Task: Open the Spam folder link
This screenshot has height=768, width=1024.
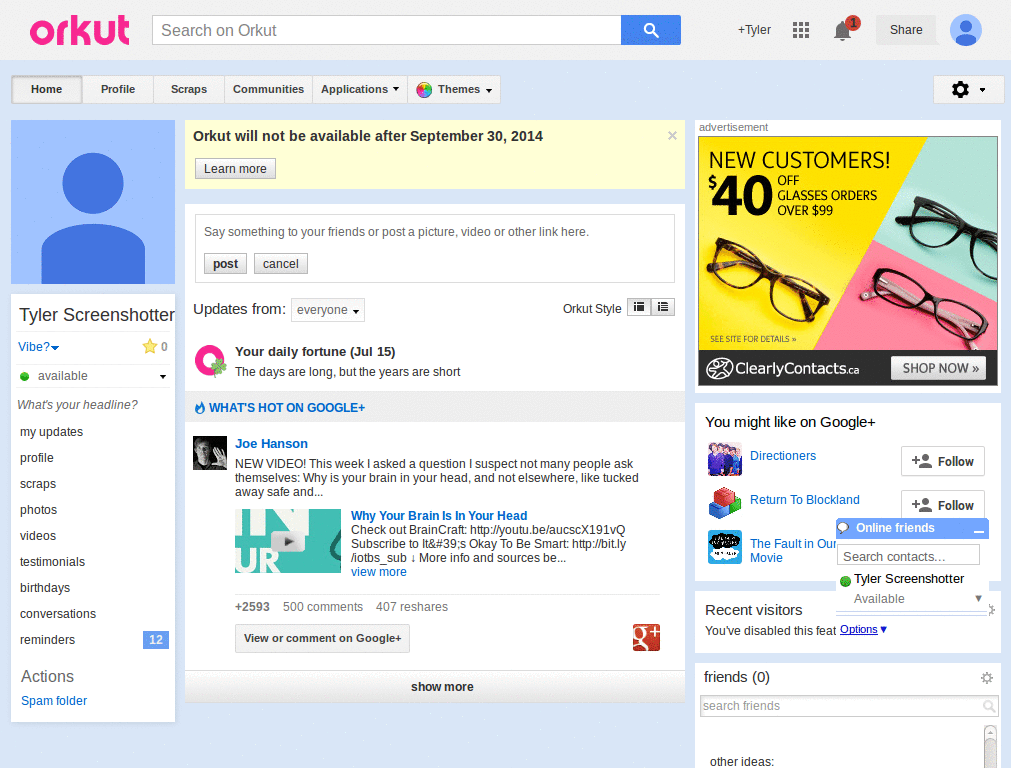Action: coord(54,701)
